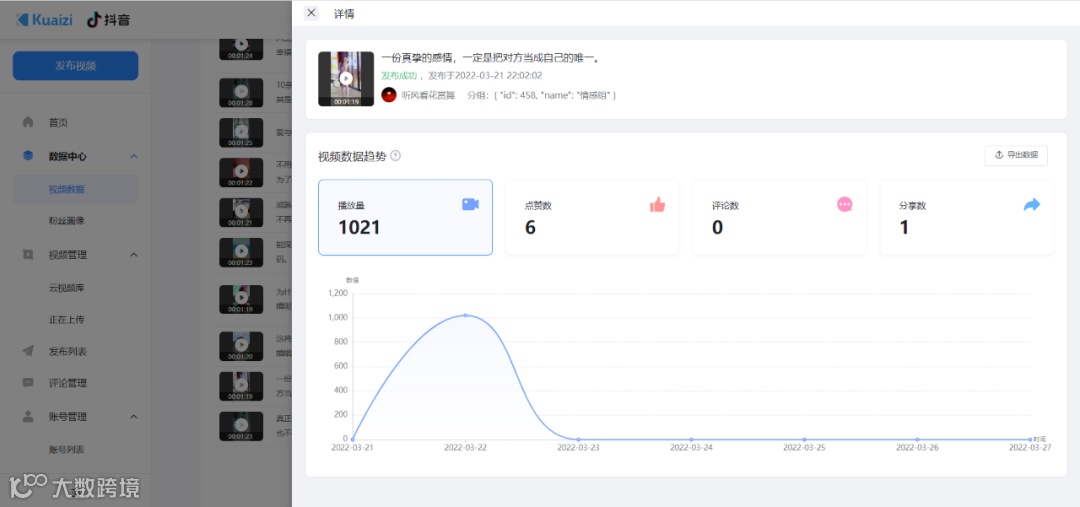The width and height of the screenshot is (1080, 507).
Task: Click the user icon beside 账号管理
Action: [x=28, y=416]
